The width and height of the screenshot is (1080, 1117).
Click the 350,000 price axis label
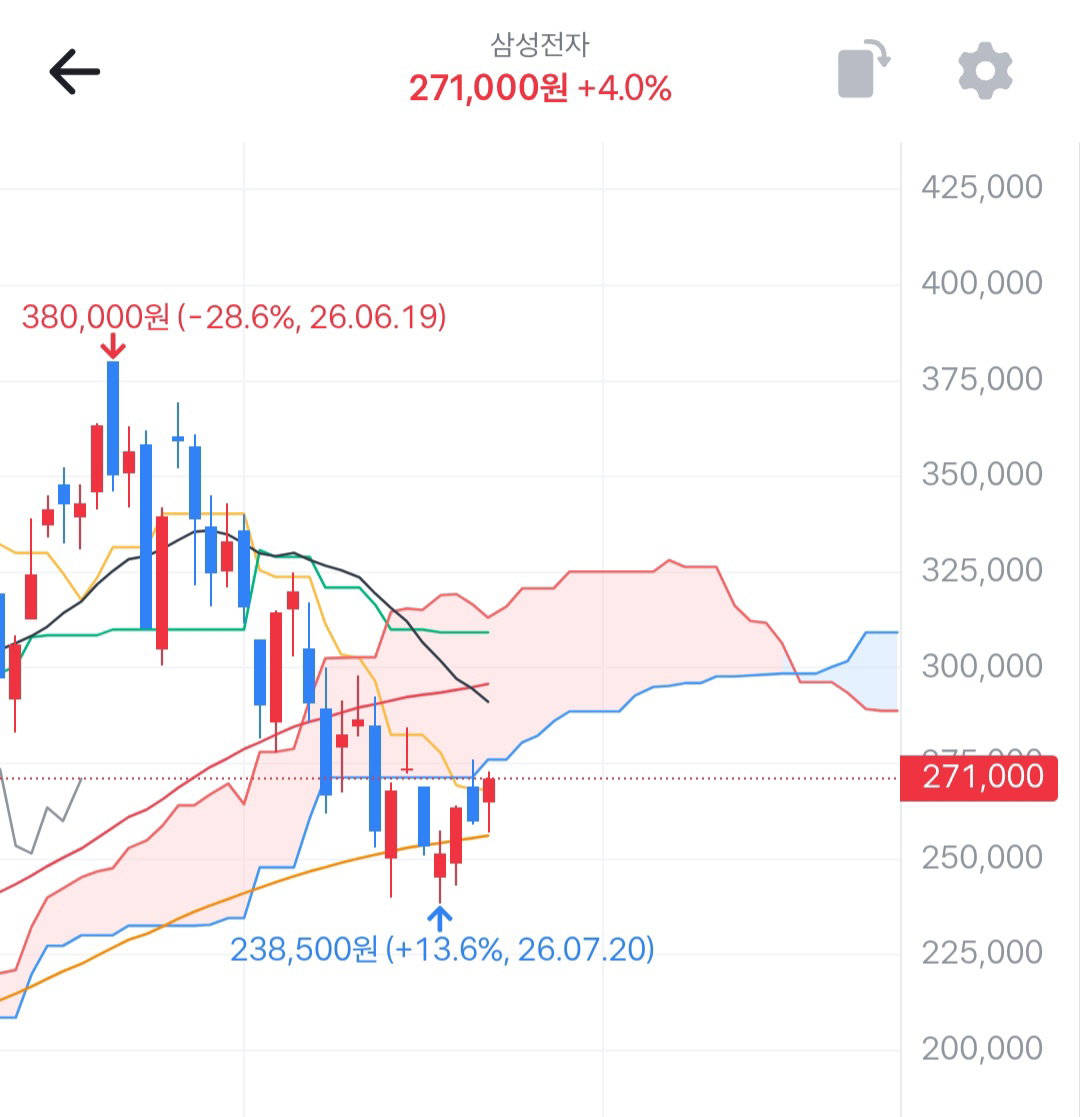click(x=982, y=474)
